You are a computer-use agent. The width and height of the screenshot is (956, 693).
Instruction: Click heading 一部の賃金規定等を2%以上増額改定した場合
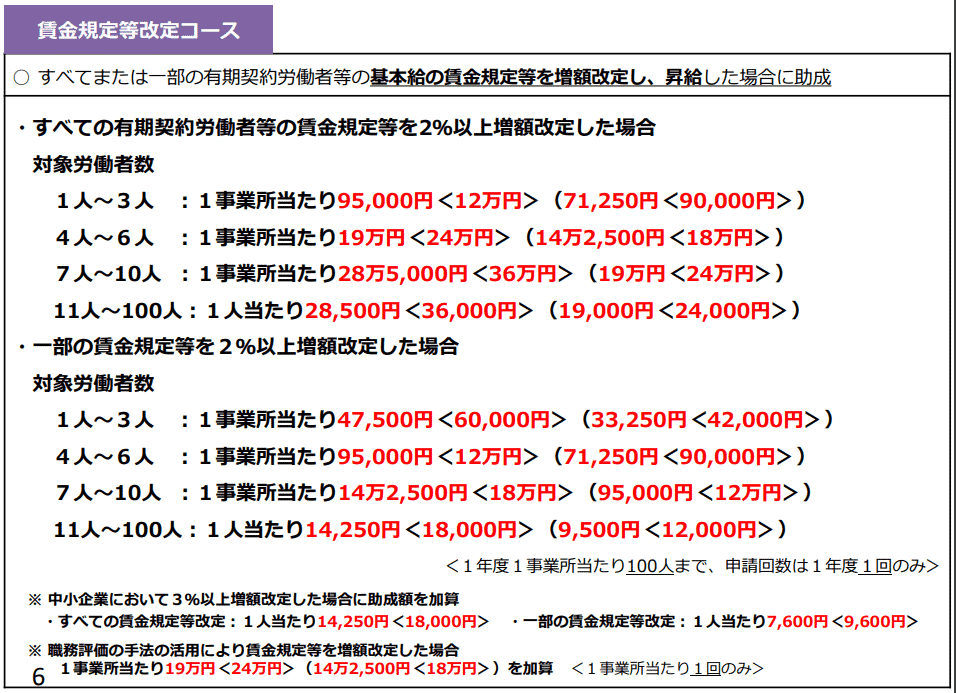(246, 347)
